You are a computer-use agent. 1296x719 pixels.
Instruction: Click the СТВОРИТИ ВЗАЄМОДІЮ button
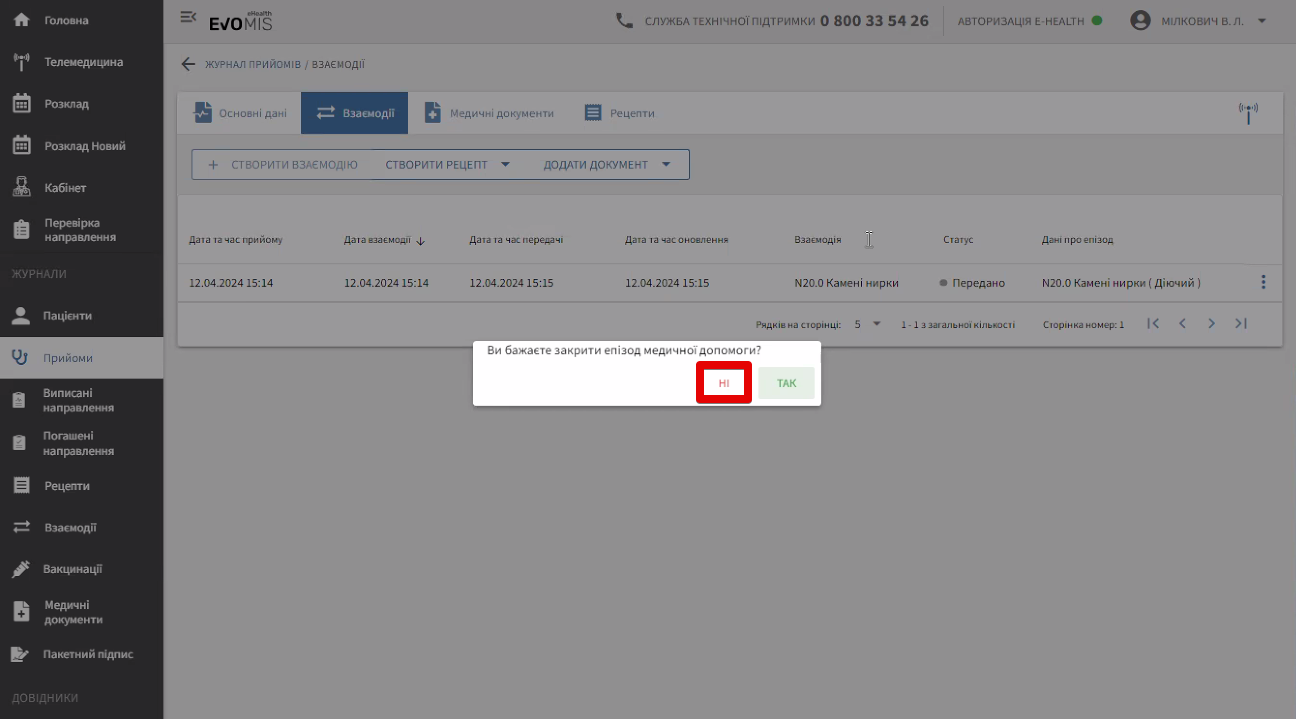point(282,165)
